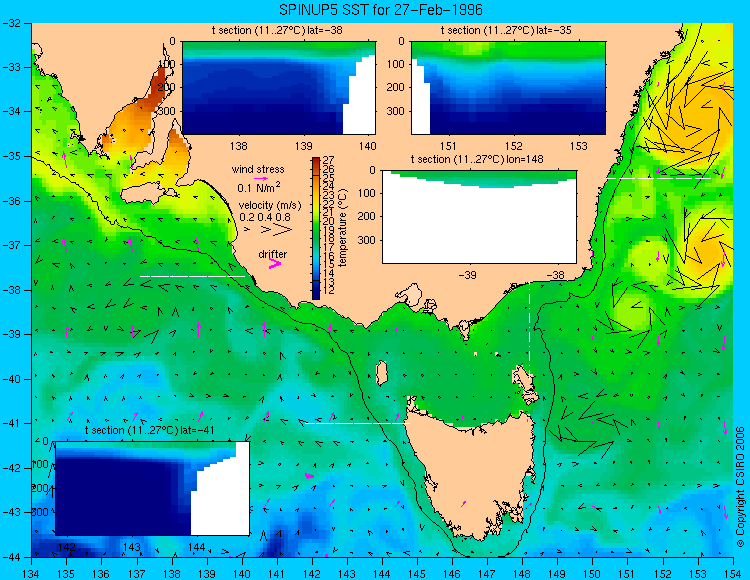This screenshot has height=580, width=750.
Task: Click the white section line at latitude -38
Action: click(192, 276)
